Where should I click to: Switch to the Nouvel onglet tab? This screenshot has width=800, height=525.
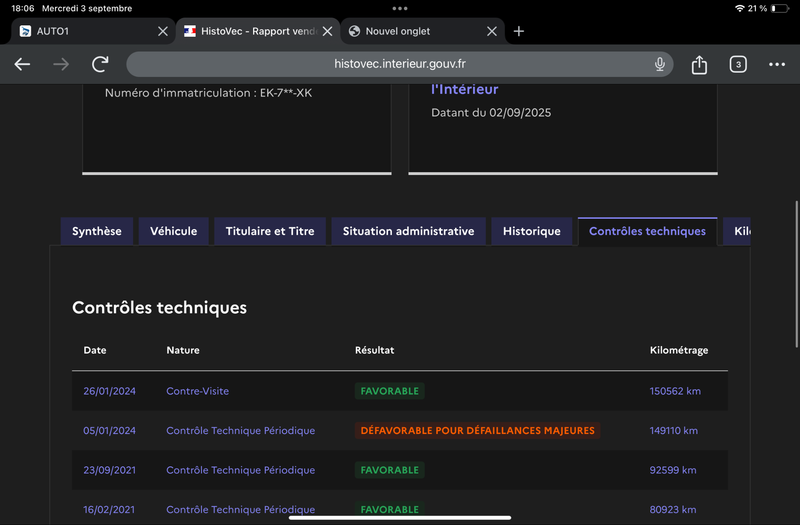click(422, 31)
